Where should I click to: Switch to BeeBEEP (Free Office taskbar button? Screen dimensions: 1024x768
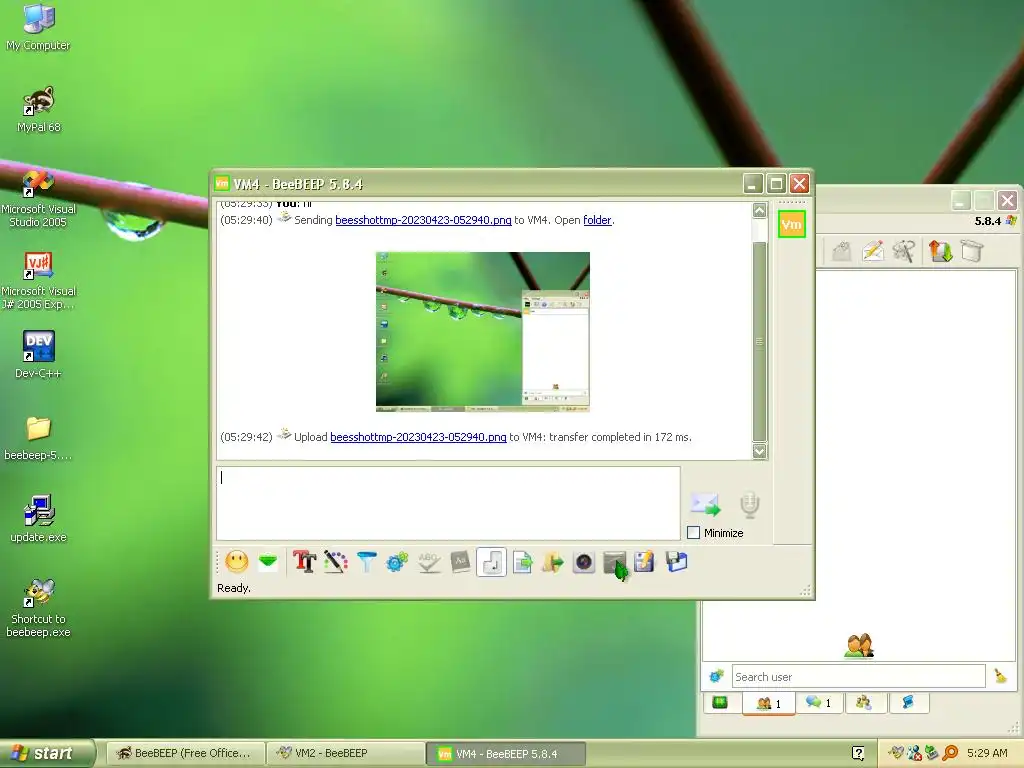[185, 753]
